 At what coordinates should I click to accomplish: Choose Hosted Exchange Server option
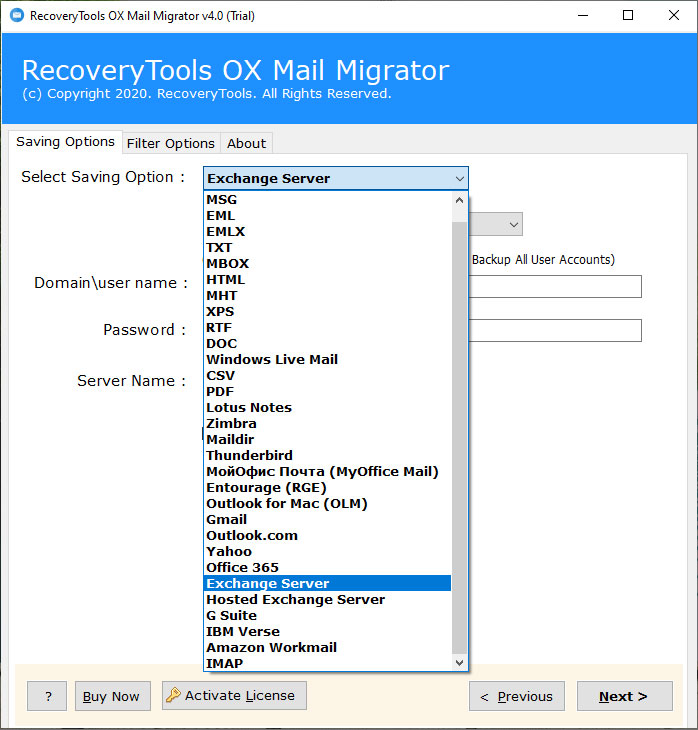(328, 599)
